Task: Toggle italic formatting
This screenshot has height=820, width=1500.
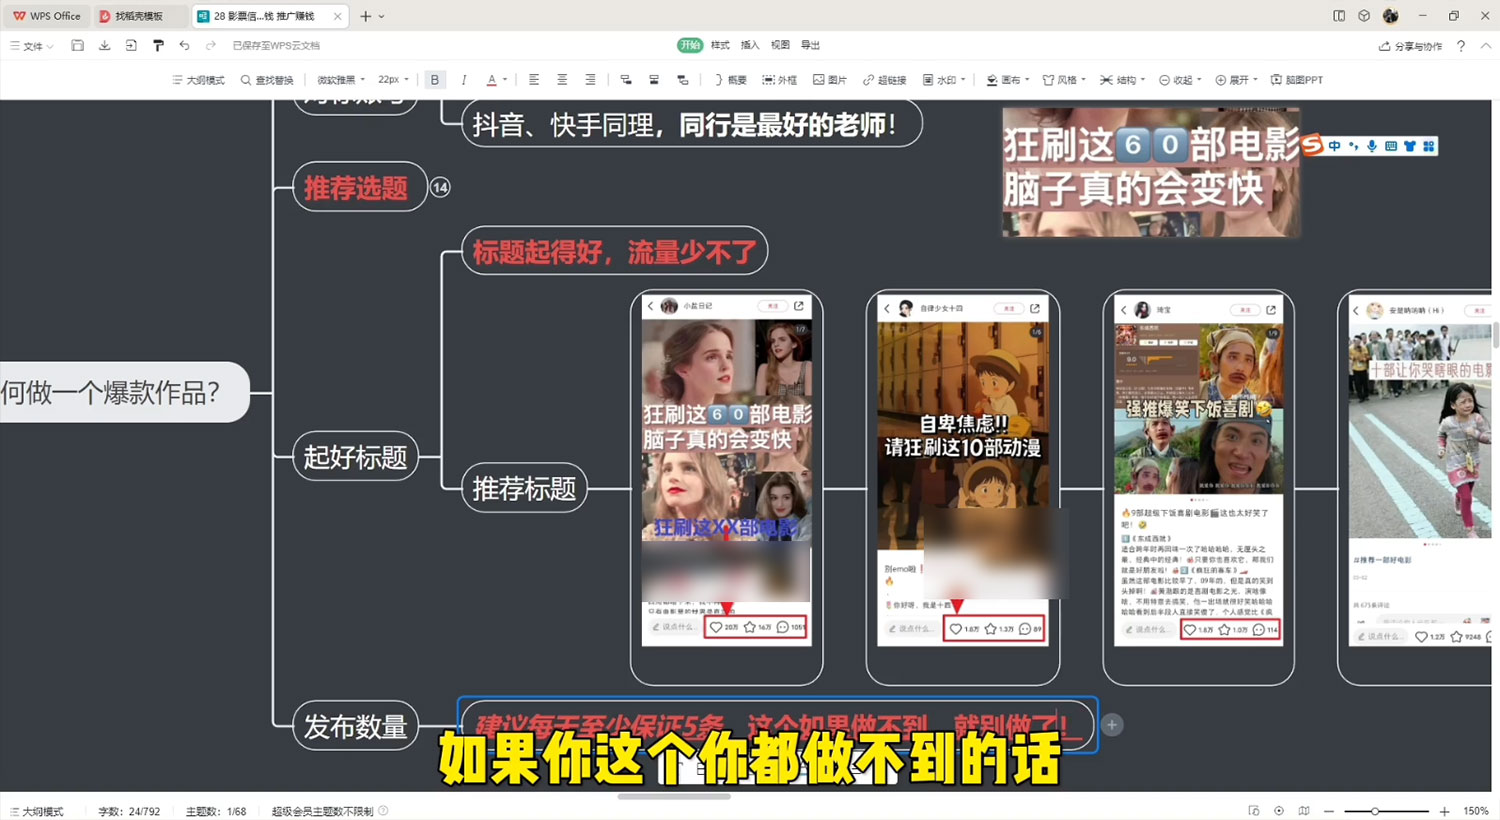Action: (464, 79)
